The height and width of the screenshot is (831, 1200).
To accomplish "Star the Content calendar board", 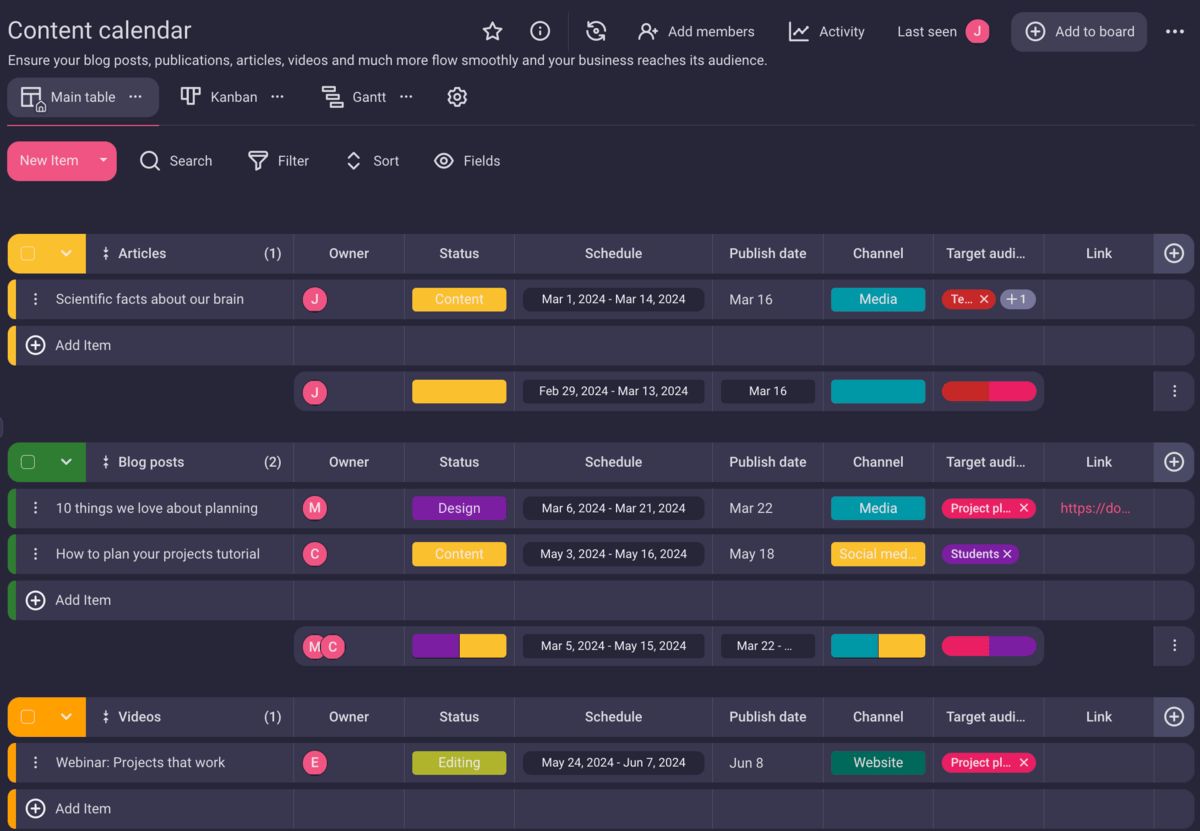I will point(492,31).
